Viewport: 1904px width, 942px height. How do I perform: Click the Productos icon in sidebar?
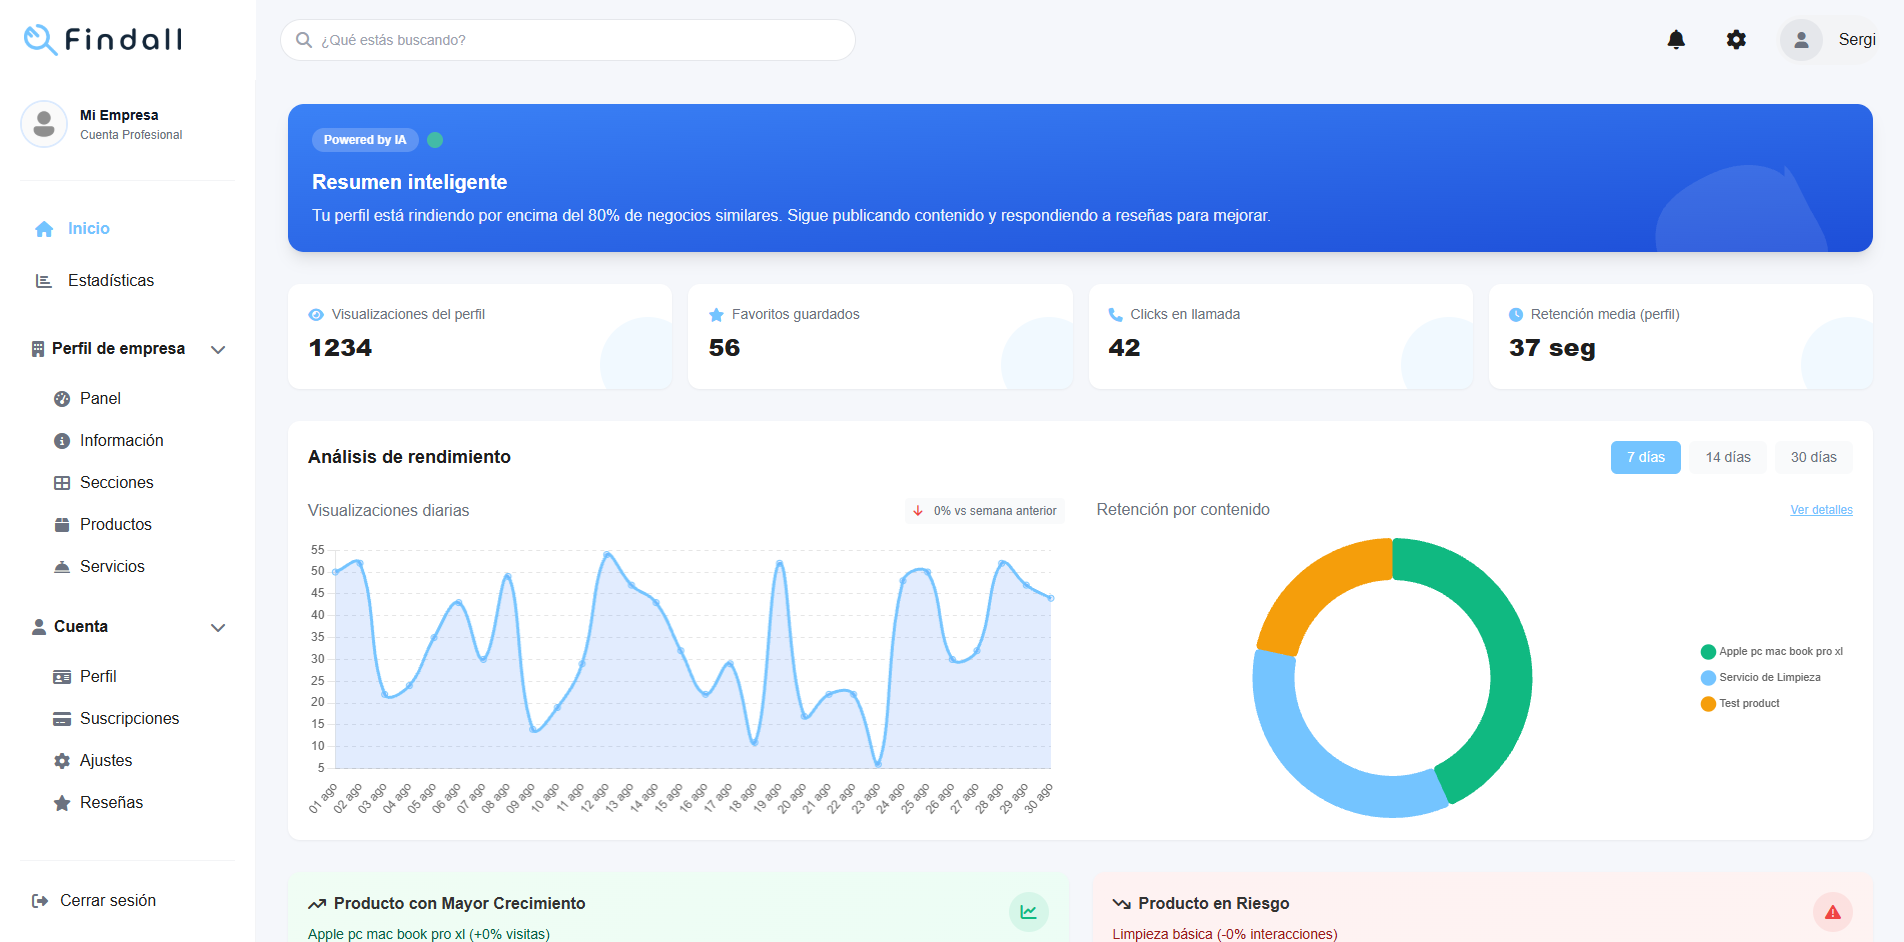pos(62,524)
